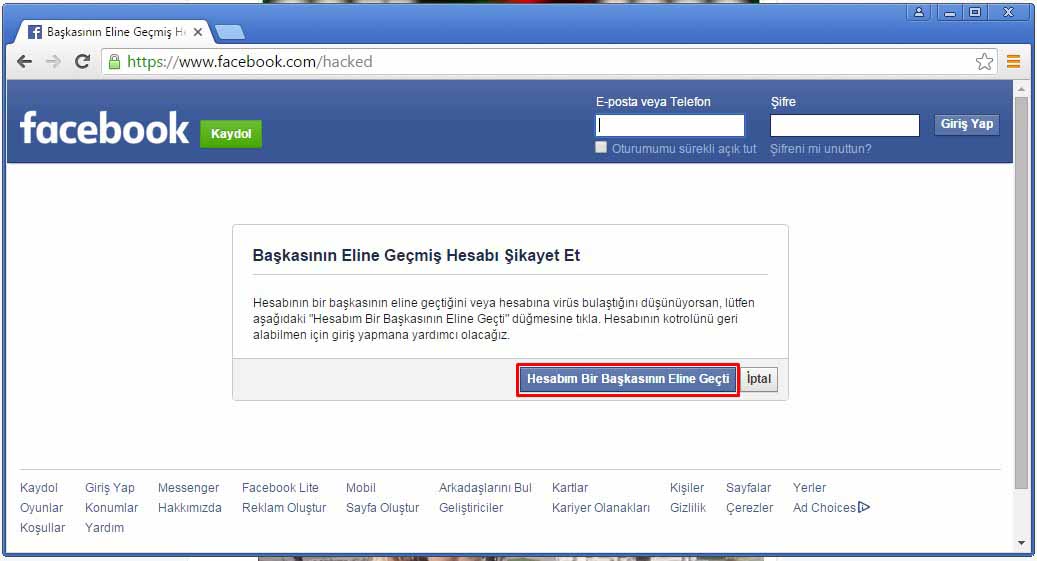This screenshot has height=561, width=1037.
Task: Click the Şifre password field
Action: click(844, 125)
